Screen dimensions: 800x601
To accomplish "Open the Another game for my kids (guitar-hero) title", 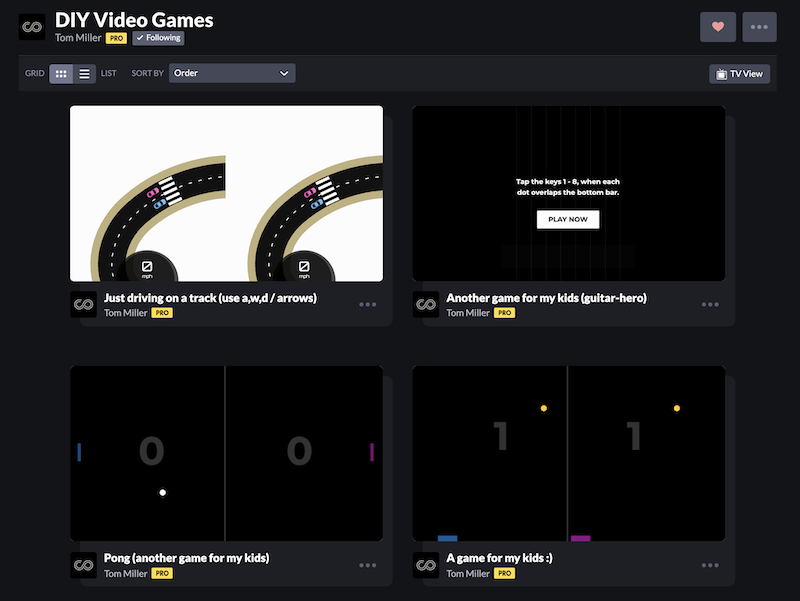I will (x=546, y=298).
